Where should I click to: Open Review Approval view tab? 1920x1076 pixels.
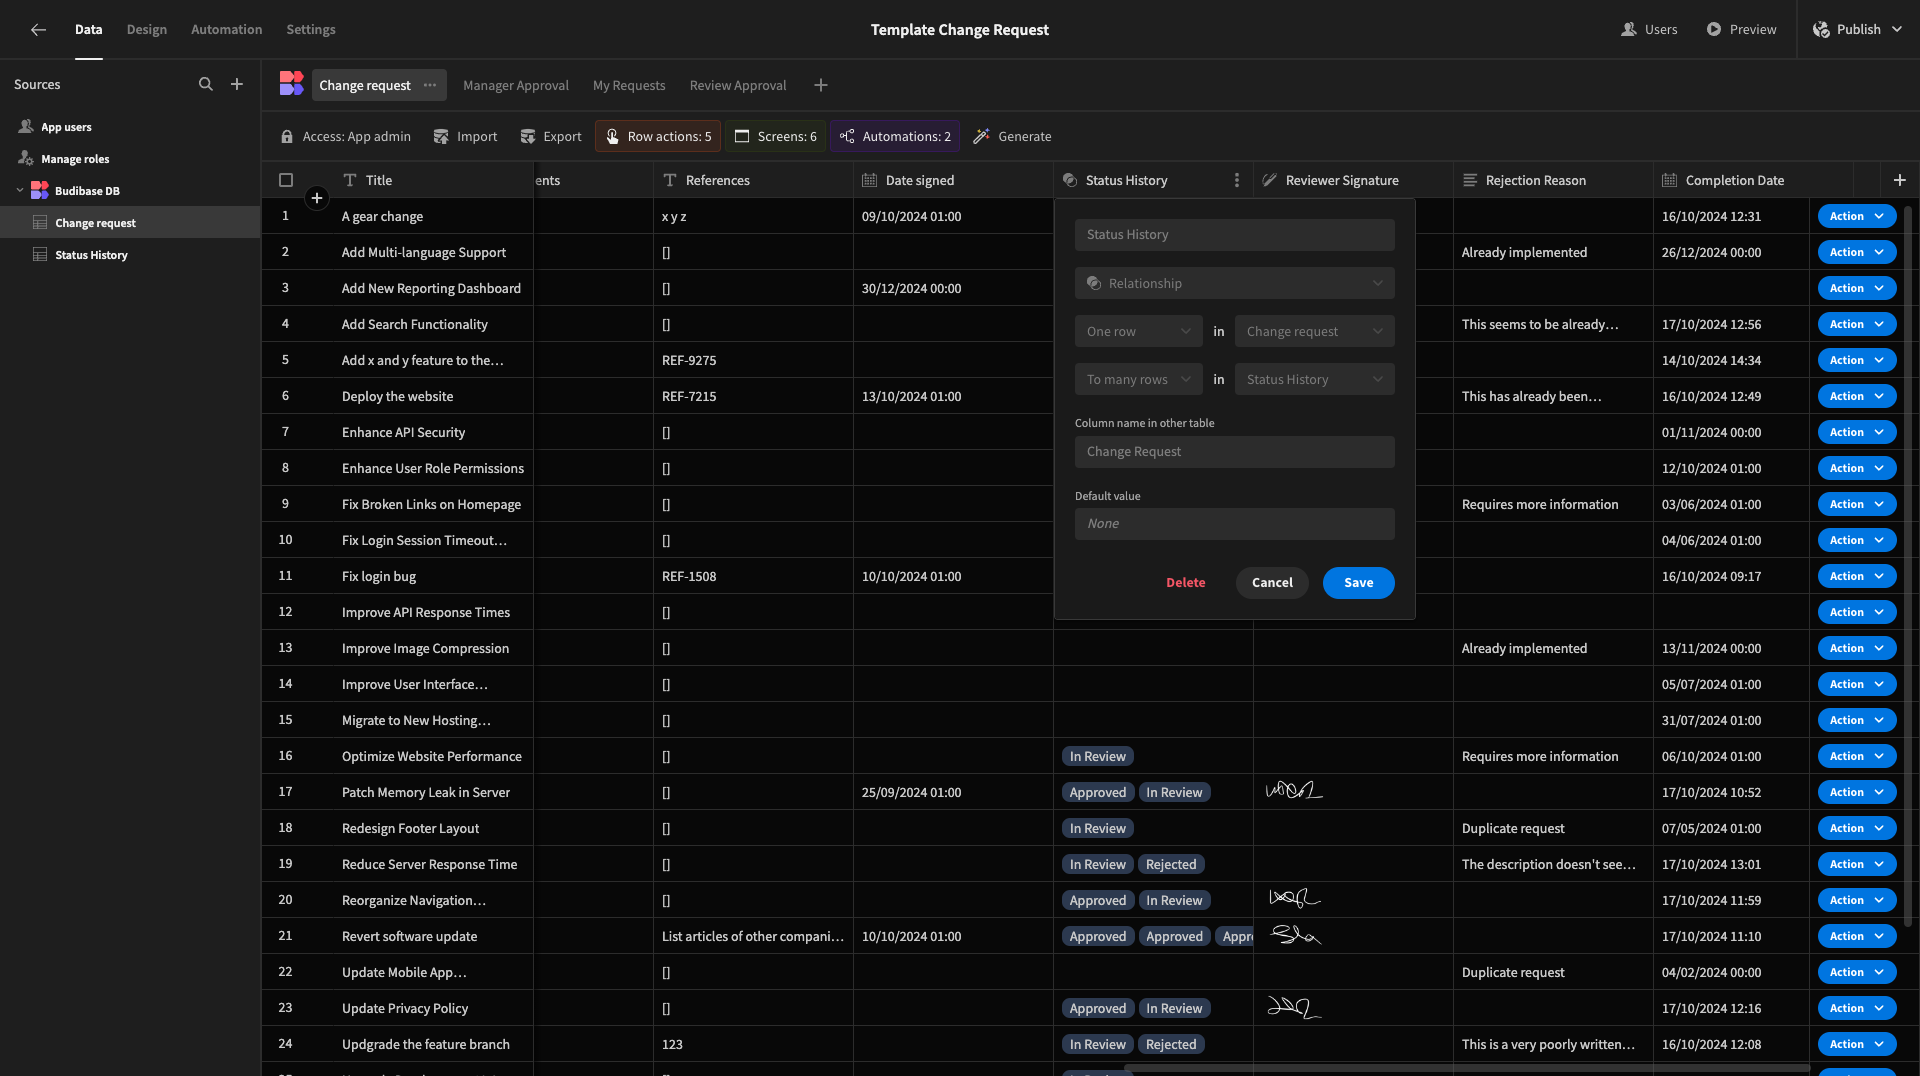tap(738, 85)
